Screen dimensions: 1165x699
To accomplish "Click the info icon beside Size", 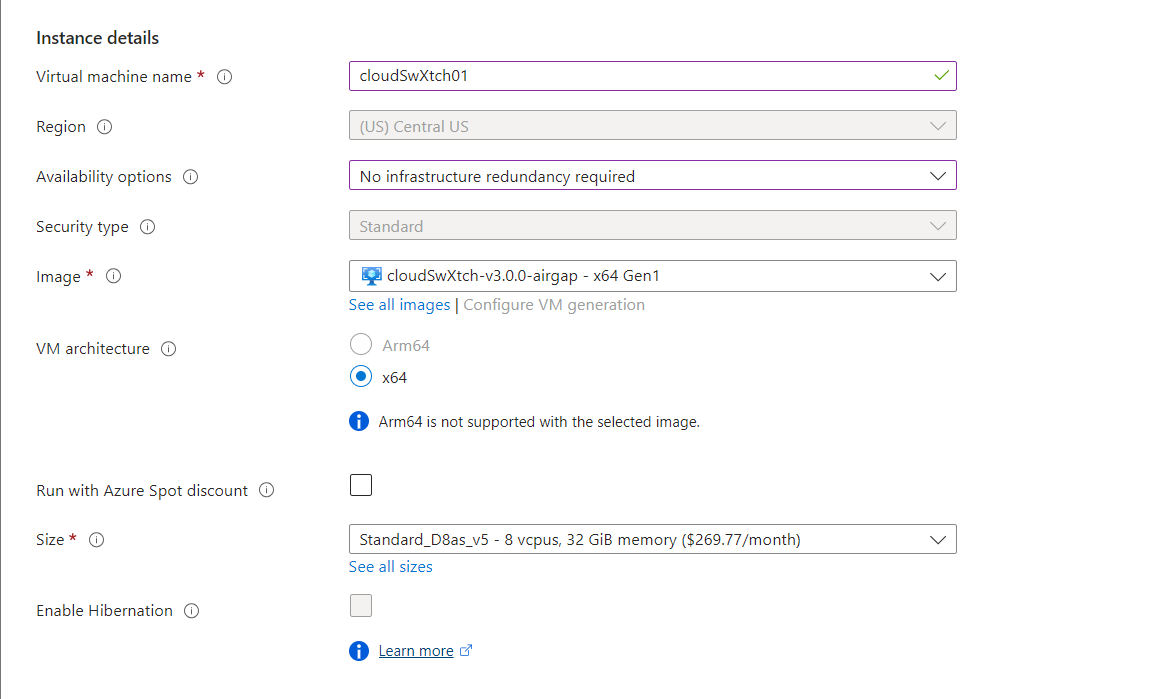I will (96, 540).
